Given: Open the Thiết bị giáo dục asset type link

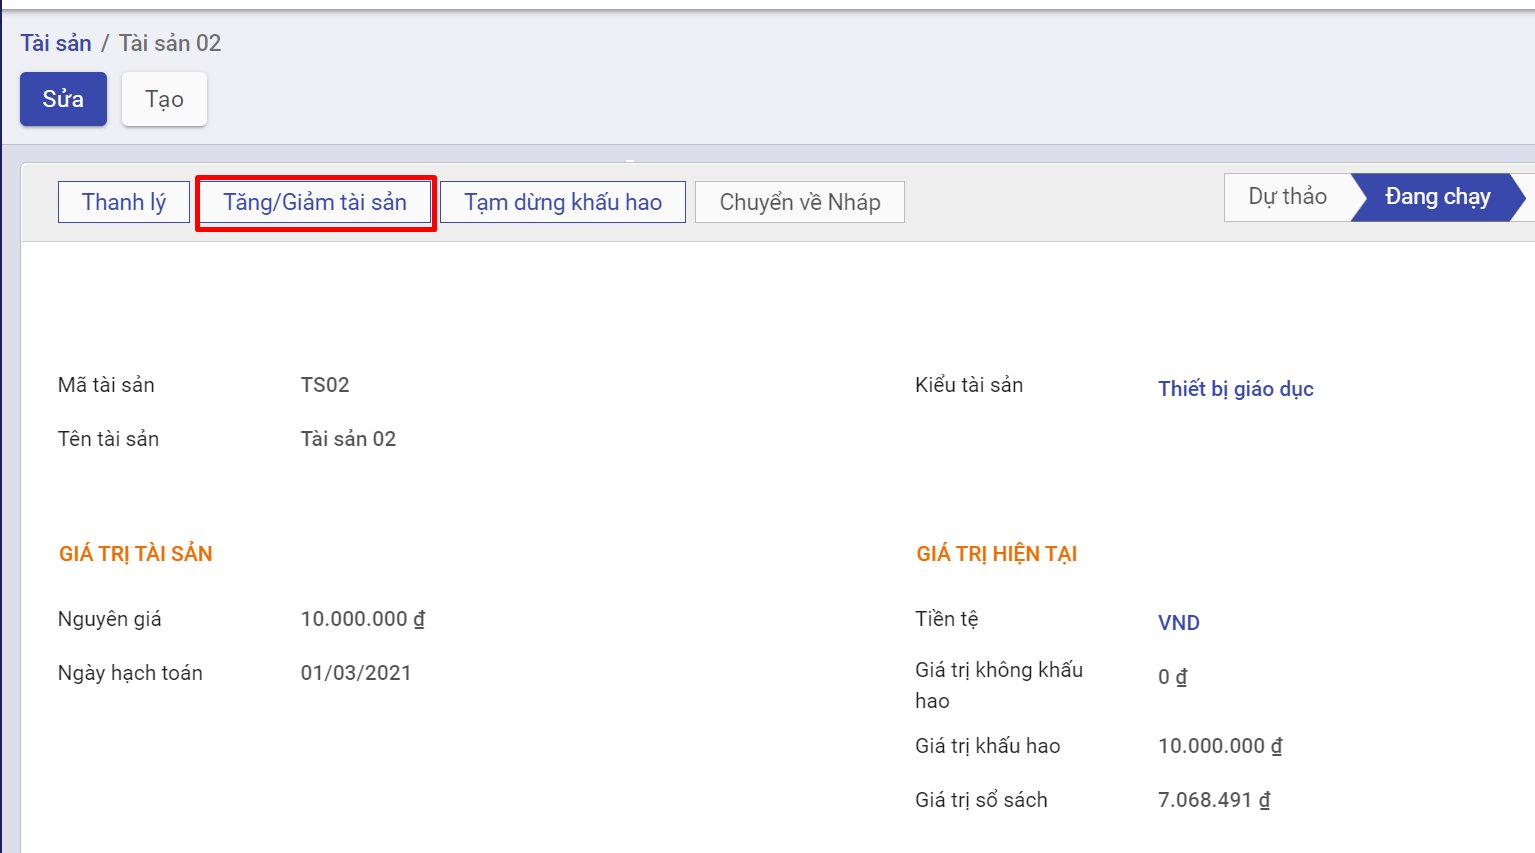Looking at the screenshot, I should [1235, 389].
